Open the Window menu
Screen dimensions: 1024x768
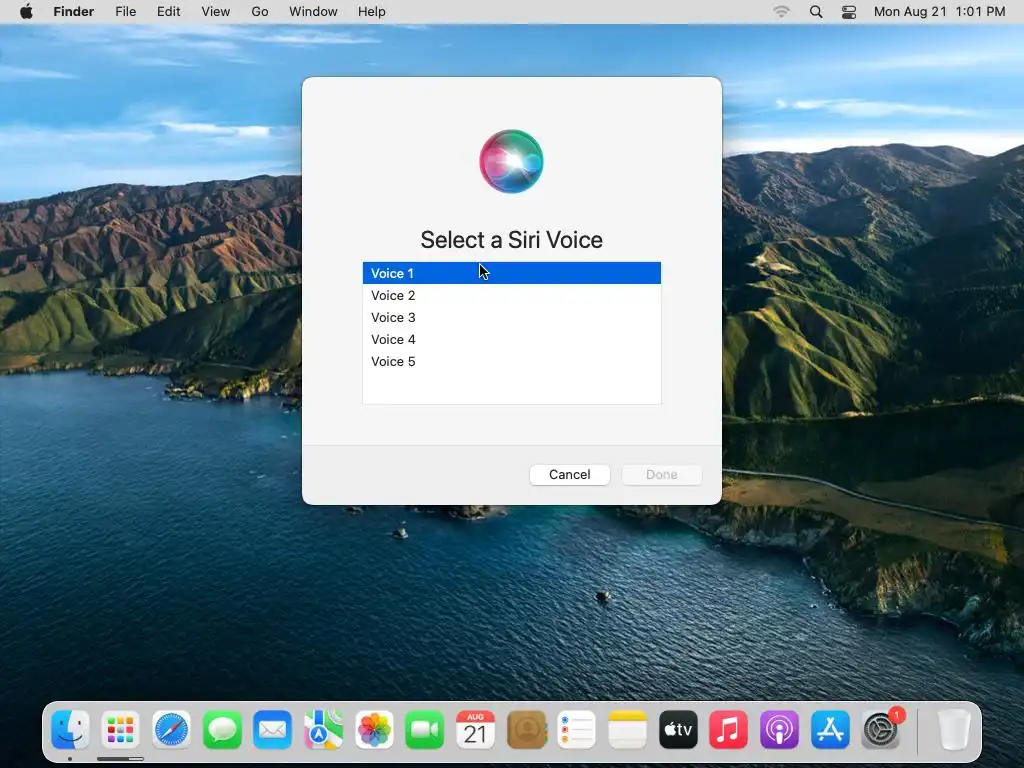pos(313,12)
